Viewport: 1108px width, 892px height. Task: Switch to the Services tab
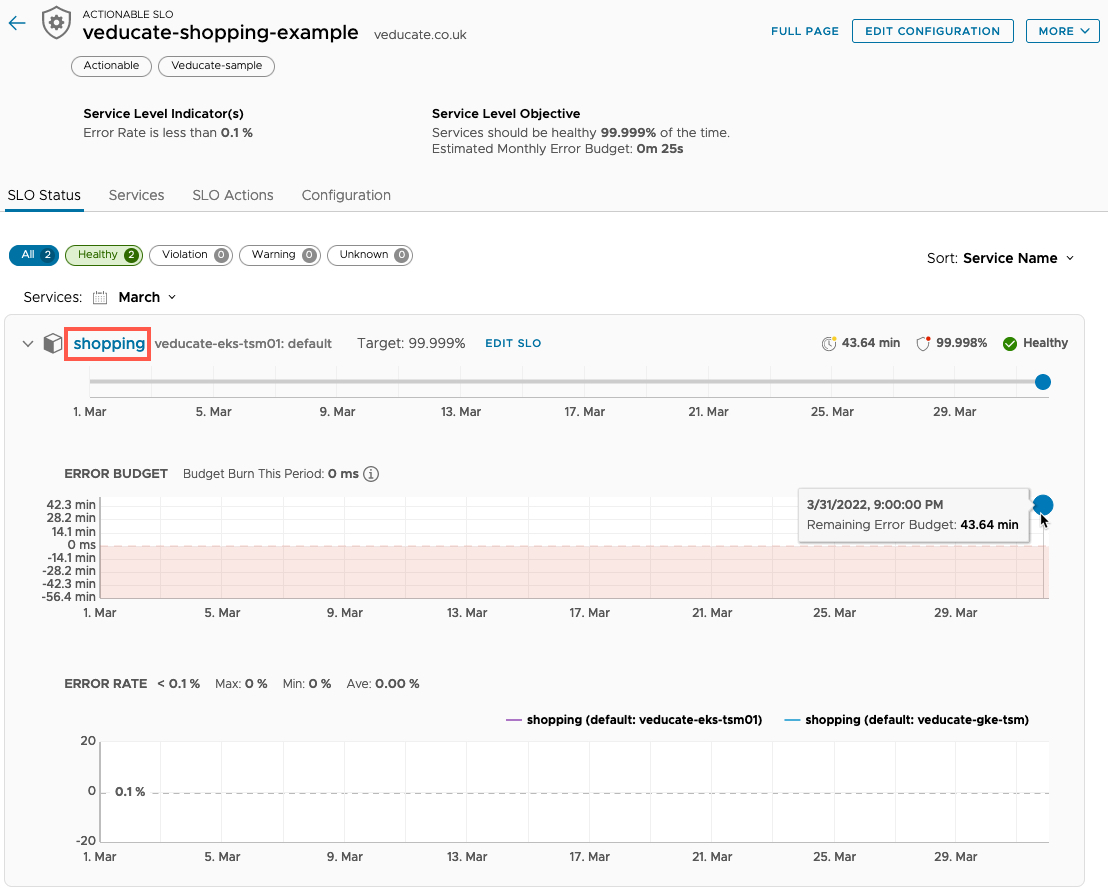coord(136,196)
